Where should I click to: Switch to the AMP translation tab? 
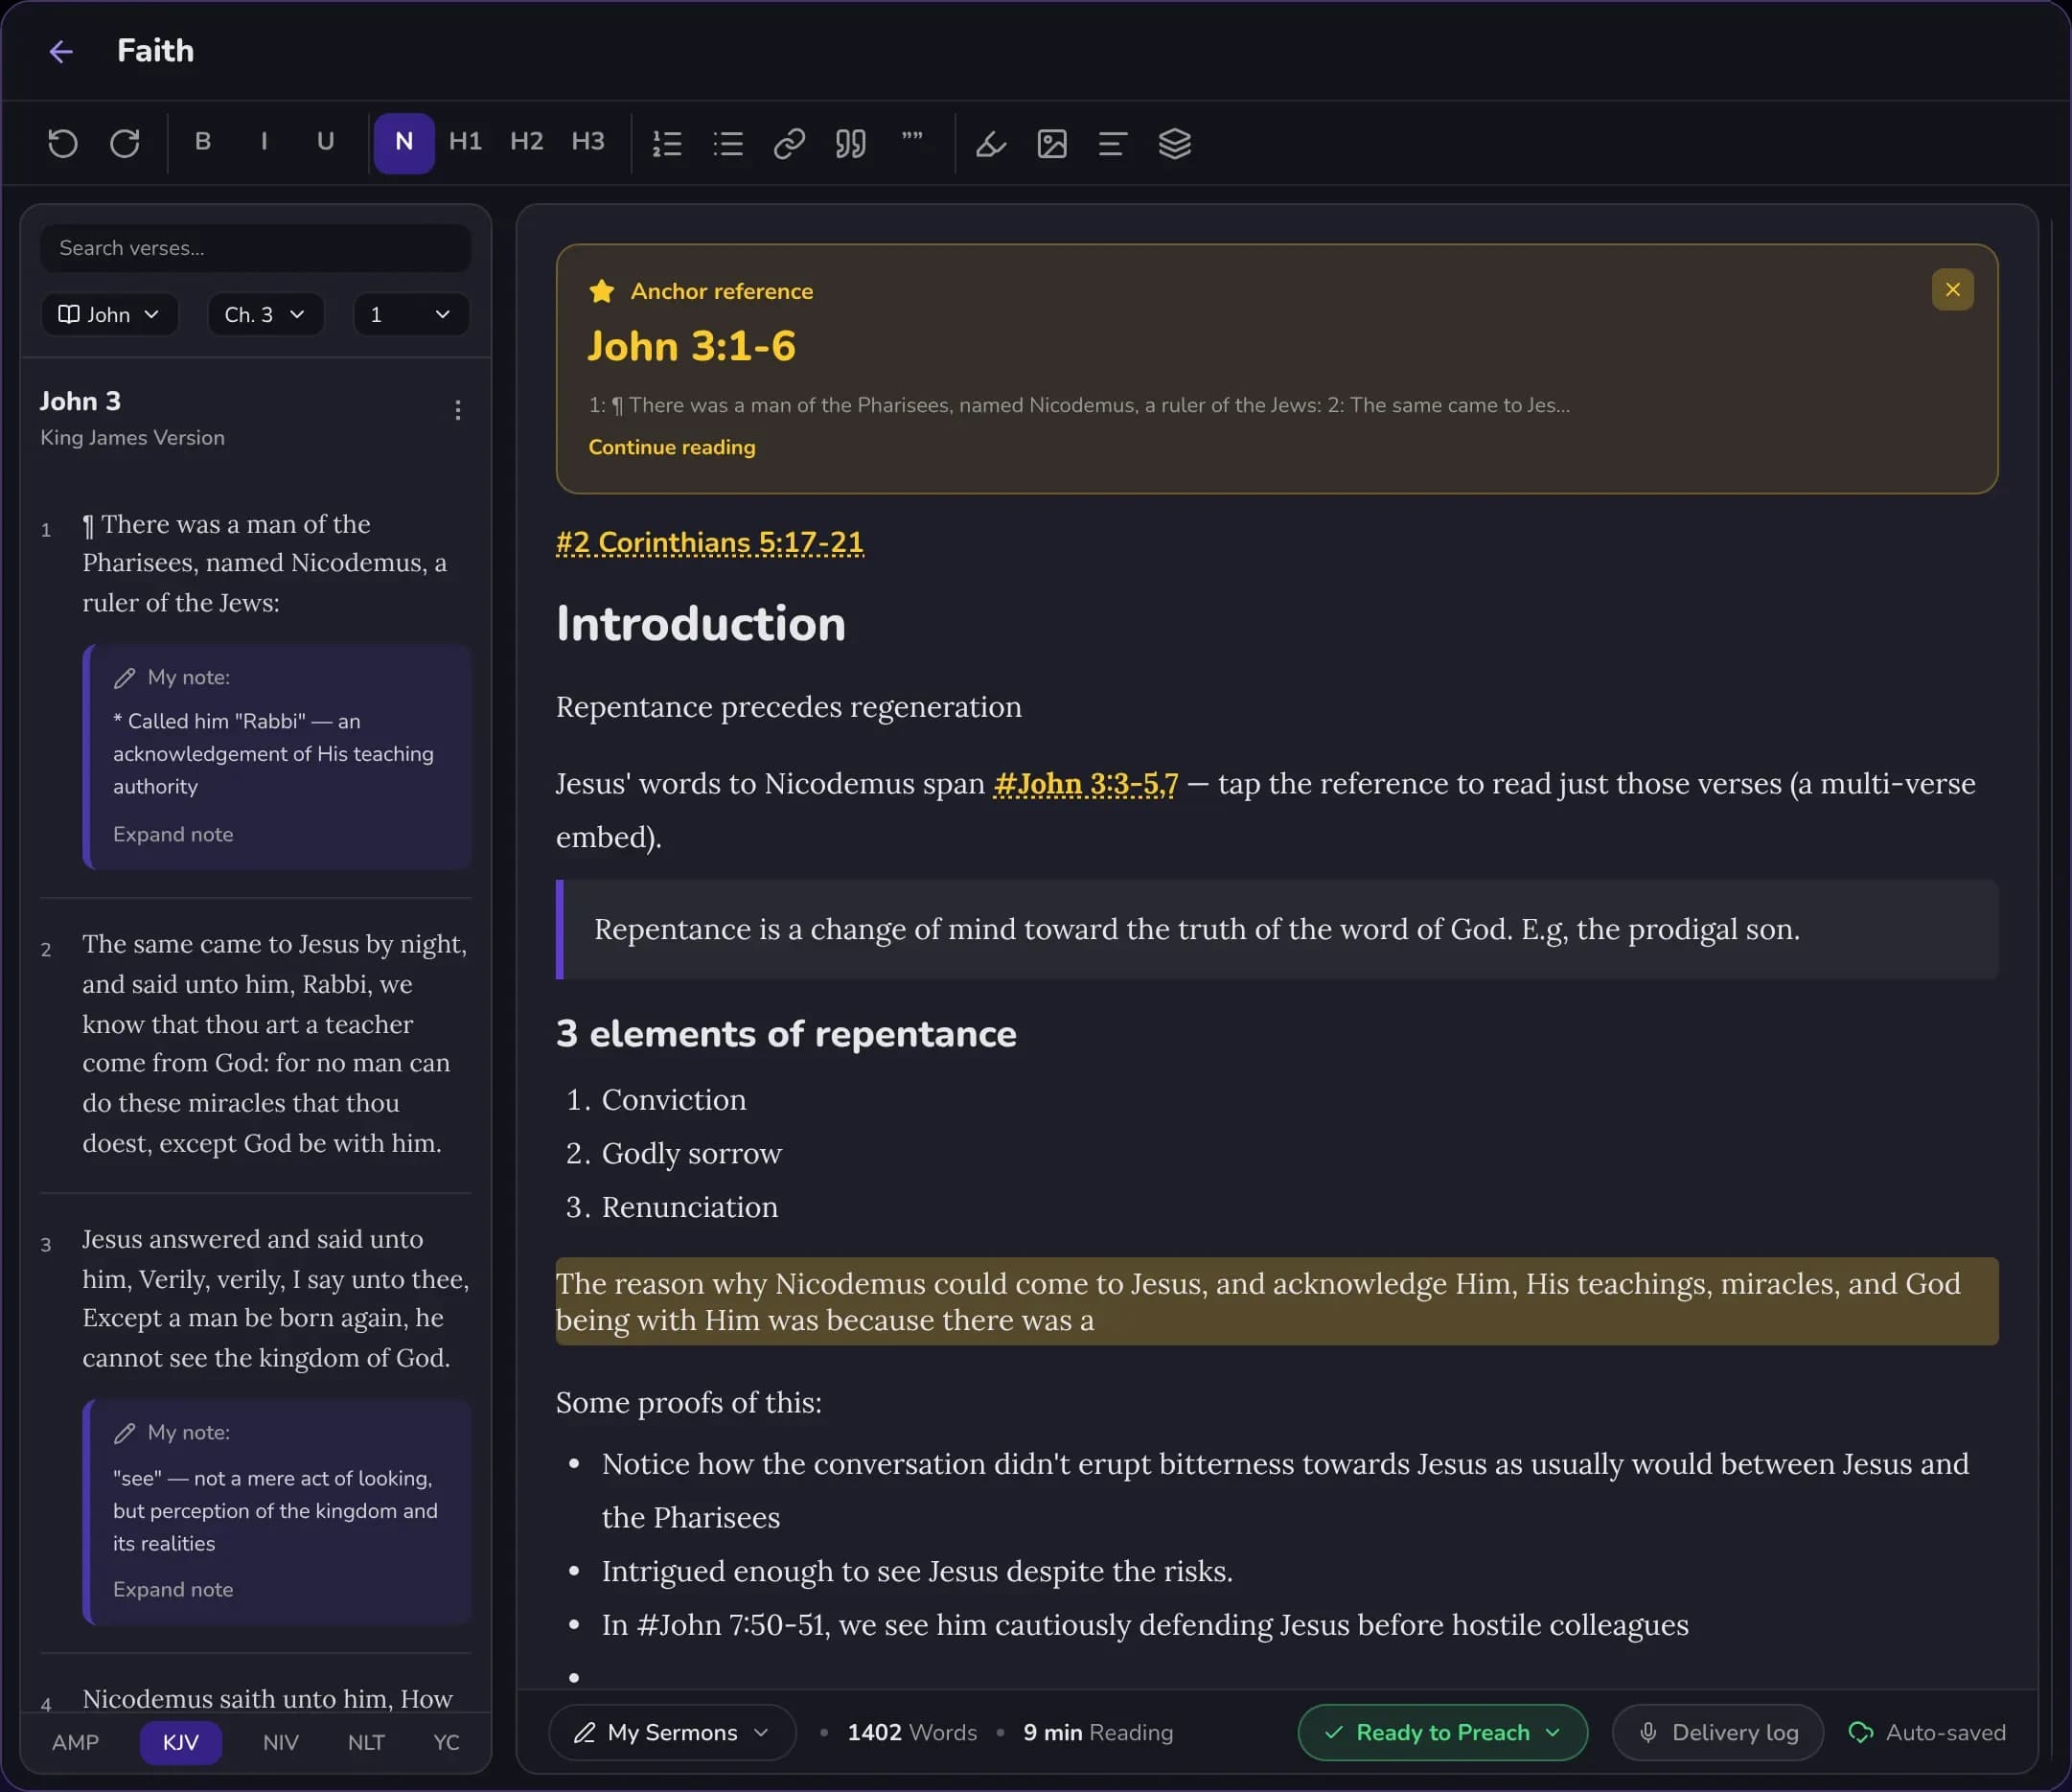[x=76, y=1742]
